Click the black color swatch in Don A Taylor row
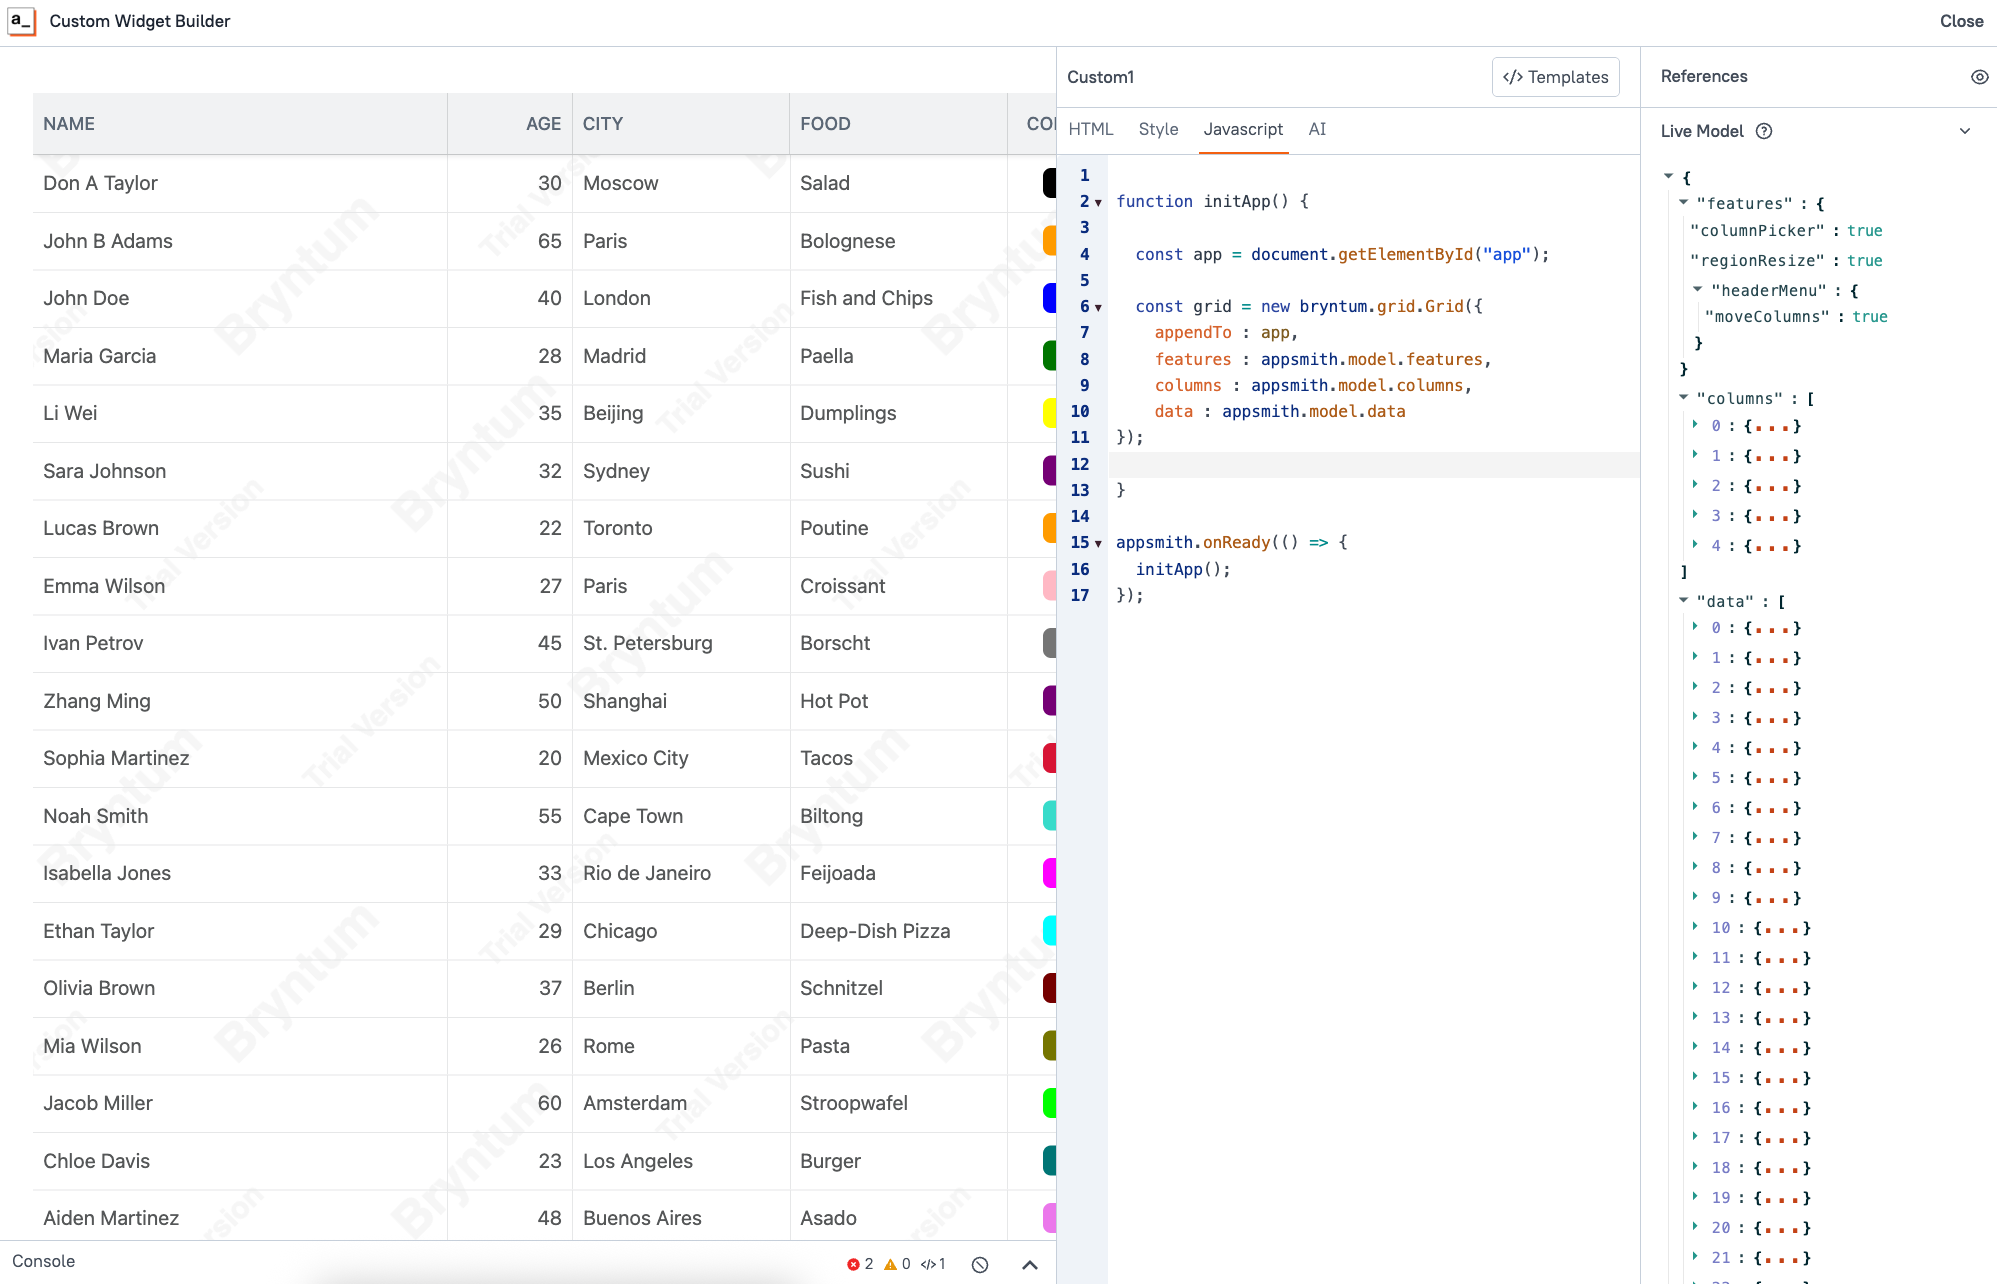The height and width of the screenshot is (1284, 1997). [1049, 183]
